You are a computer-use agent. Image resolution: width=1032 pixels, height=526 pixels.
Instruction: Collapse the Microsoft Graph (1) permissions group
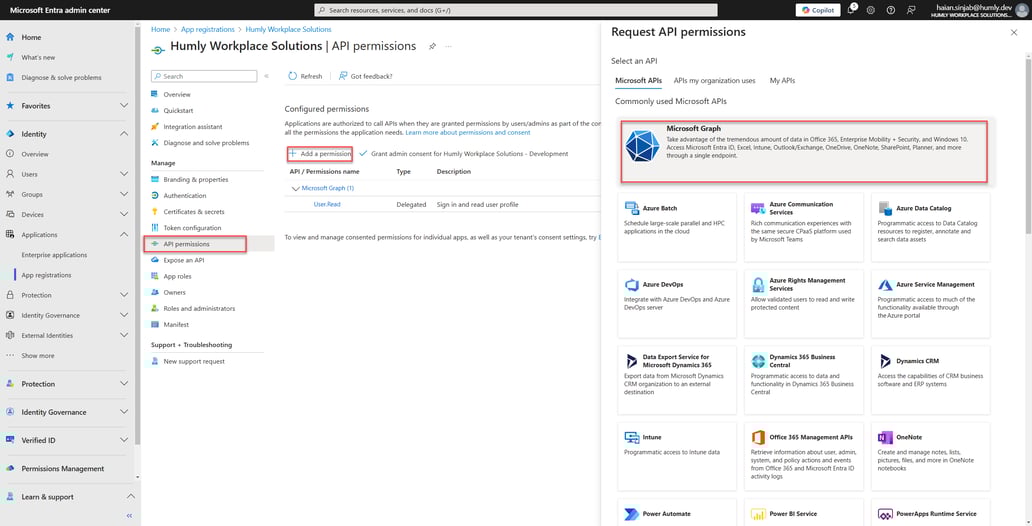pyautogui.click(x=295, y=188)
